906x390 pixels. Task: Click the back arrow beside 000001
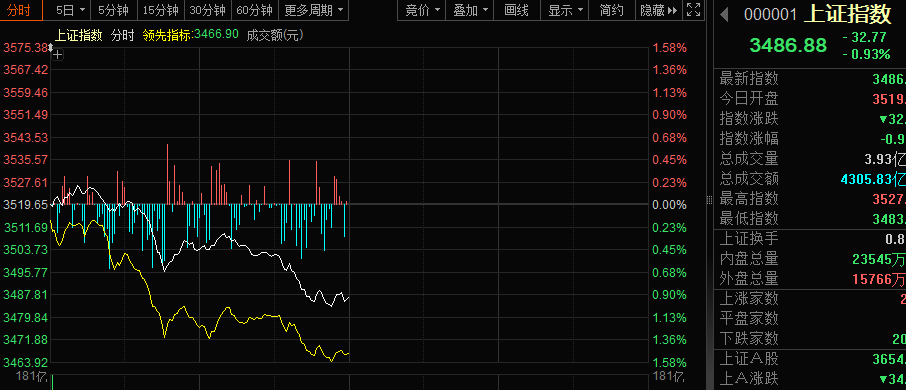point(724,14)
